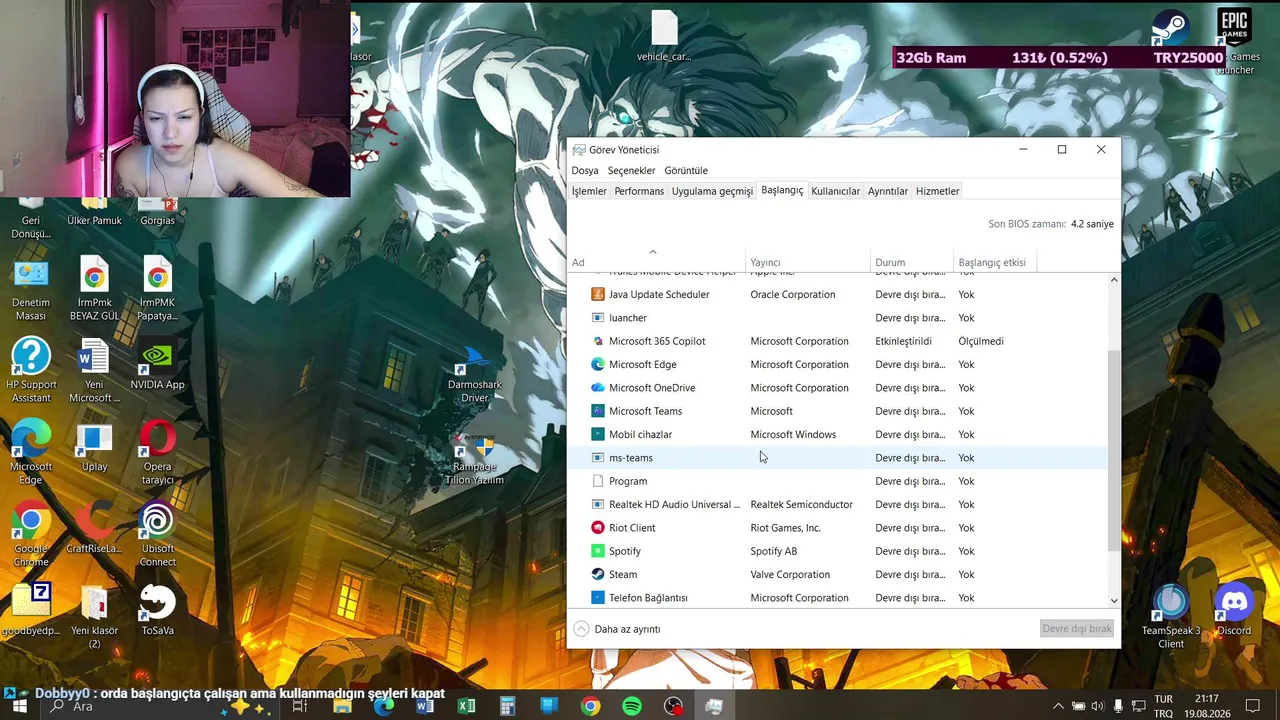
Task: Select the Uplay desktop shortcut
Action: 94,447
